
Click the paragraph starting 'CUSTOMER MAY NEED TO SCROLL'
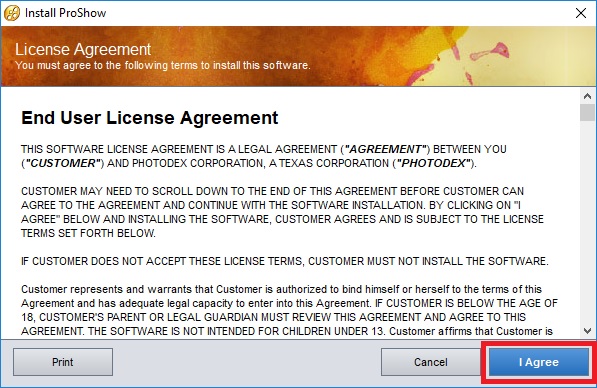(x=282, y=212)
